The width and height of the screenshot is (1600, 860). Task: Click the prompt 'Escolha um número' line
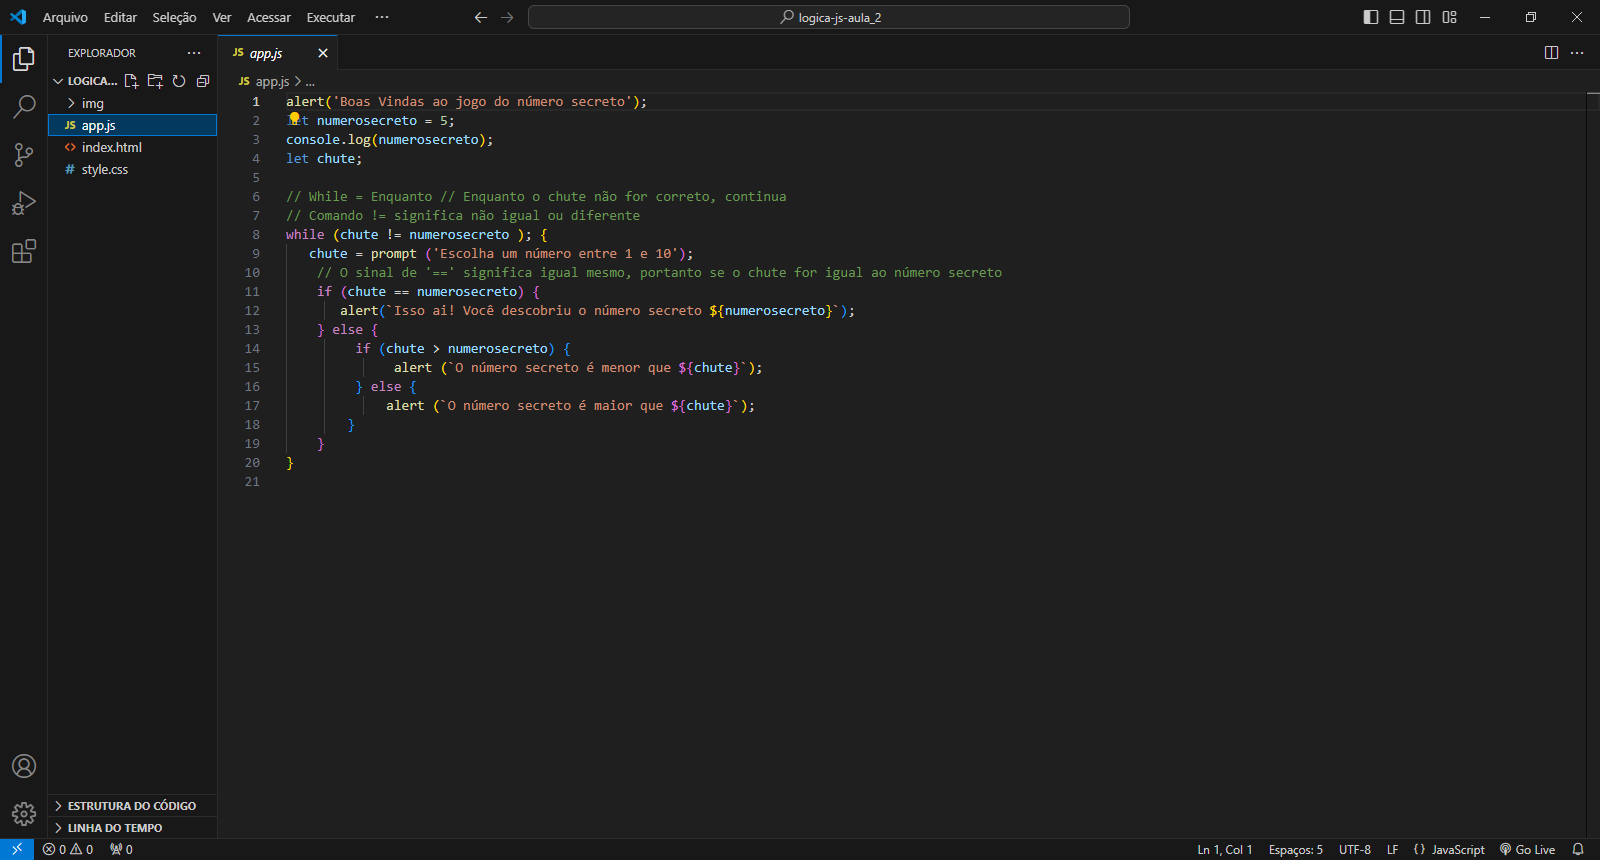501,253
